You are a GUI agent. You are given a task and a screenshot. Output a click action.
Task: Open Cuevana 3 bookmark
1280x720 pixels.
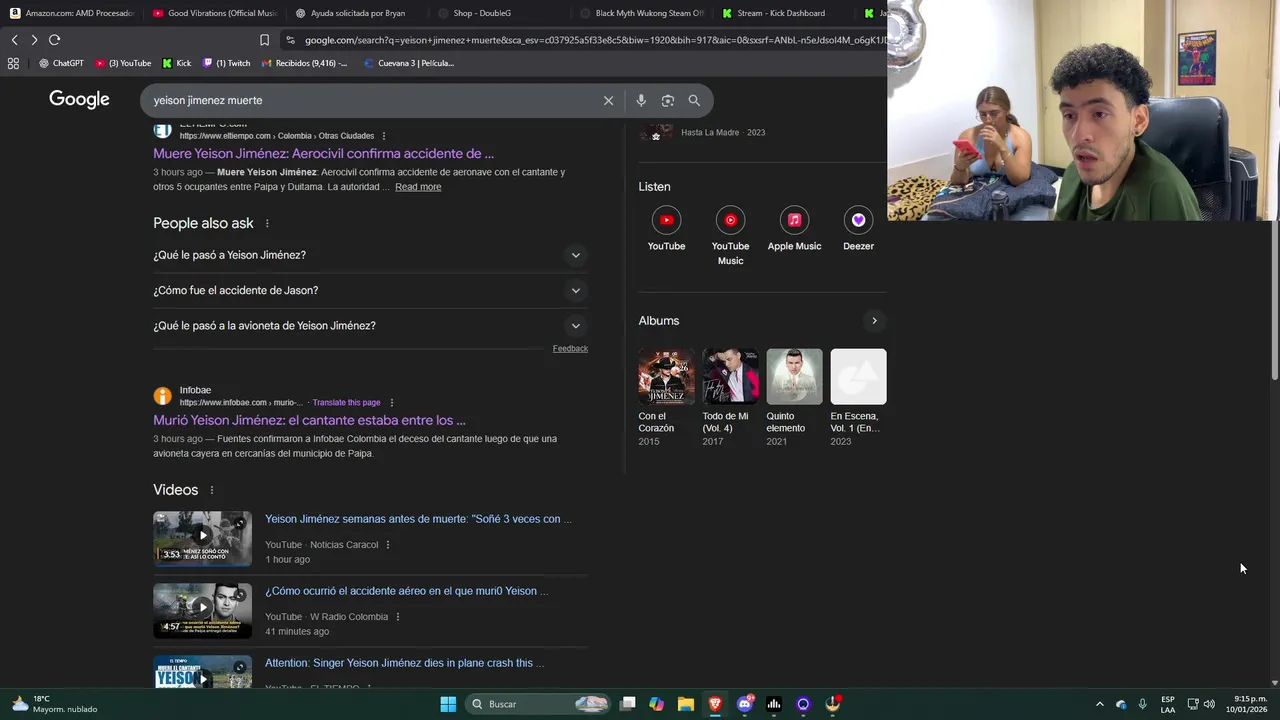point(409,63)
